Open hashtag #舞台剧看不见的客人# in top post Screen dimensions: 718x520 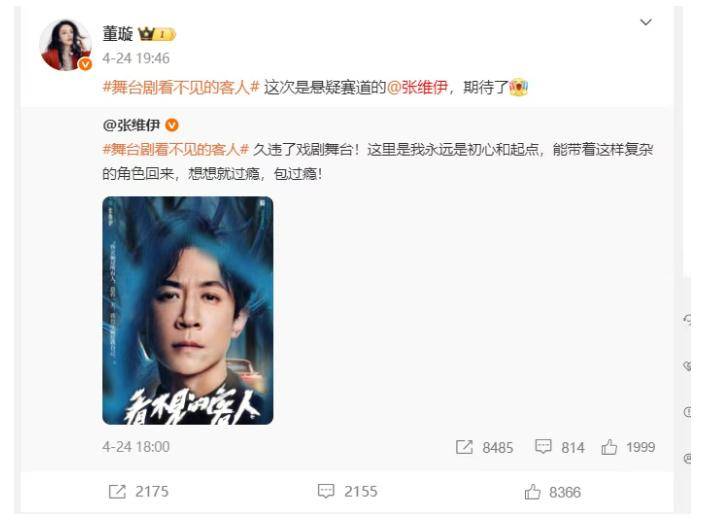click(x=181, y=87)
